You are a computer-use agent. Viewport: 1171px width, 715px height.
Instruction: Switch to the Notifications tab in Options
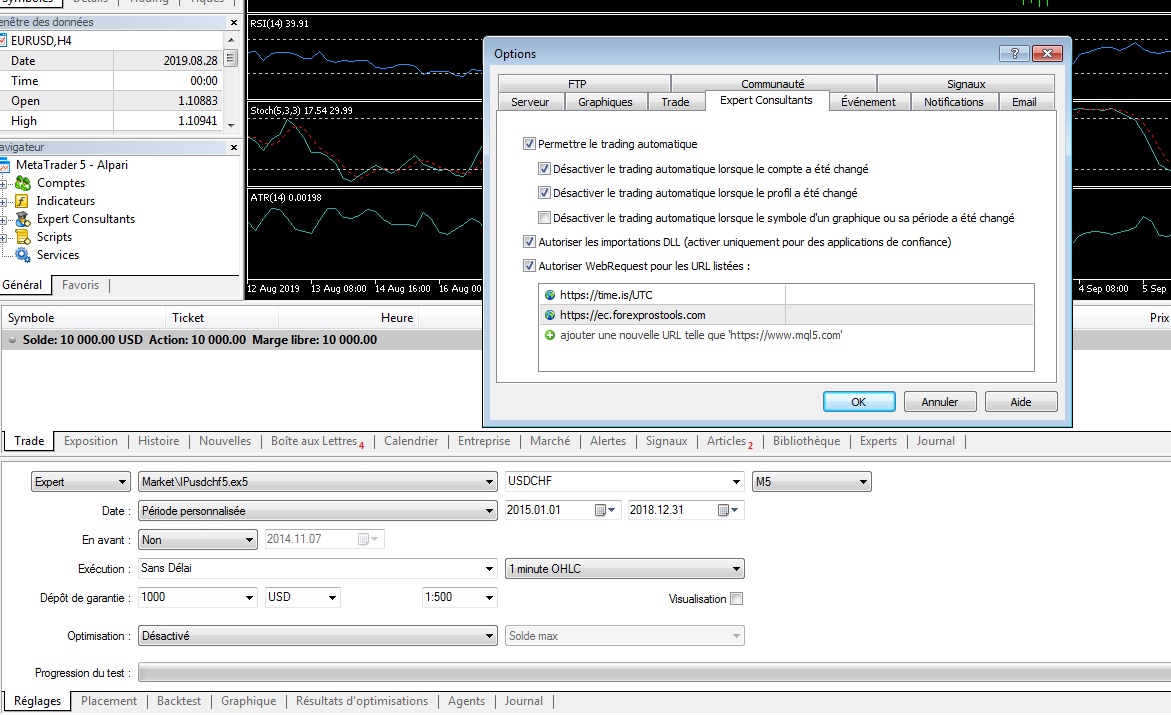pos(954,102)
